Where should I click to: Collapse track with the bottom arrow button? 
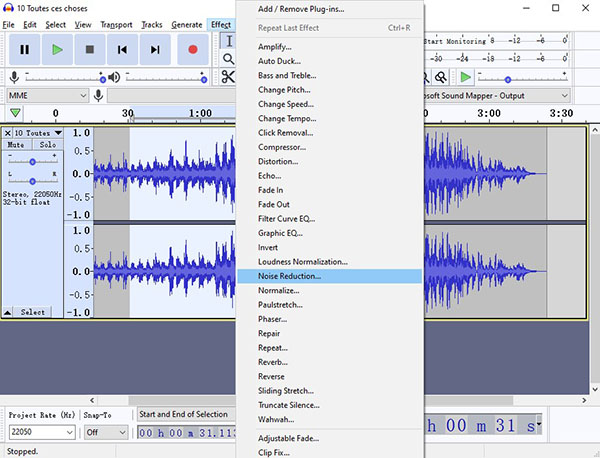(x=7, y=312)
